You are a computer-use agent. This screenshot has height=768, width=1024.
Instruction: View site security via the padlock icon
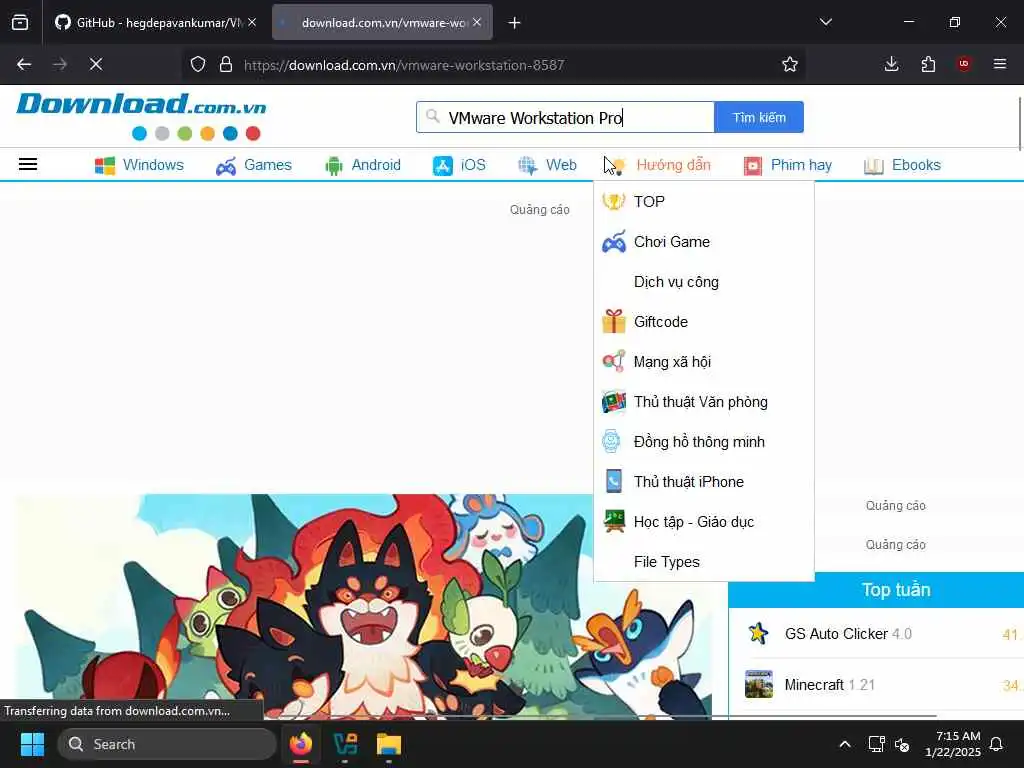(x=226, y=64)
